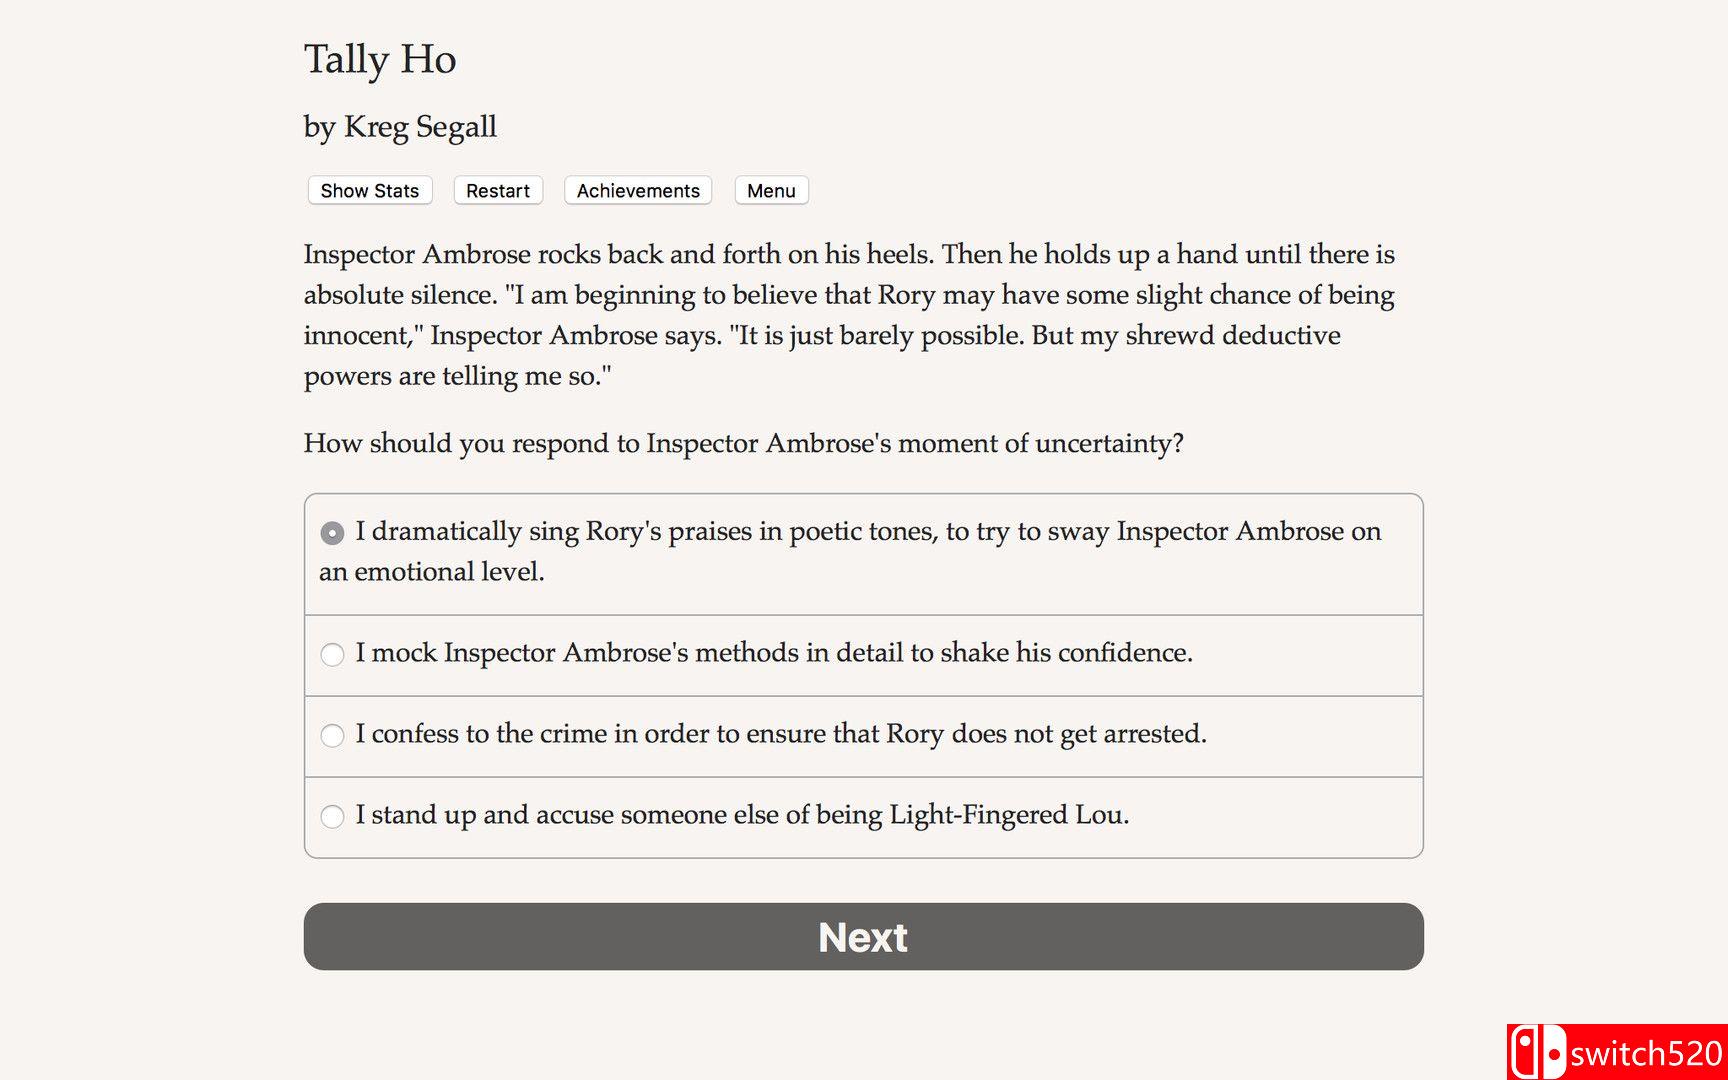Open the Menu button
The image size is (1728, 1080).
click(771, 191)
